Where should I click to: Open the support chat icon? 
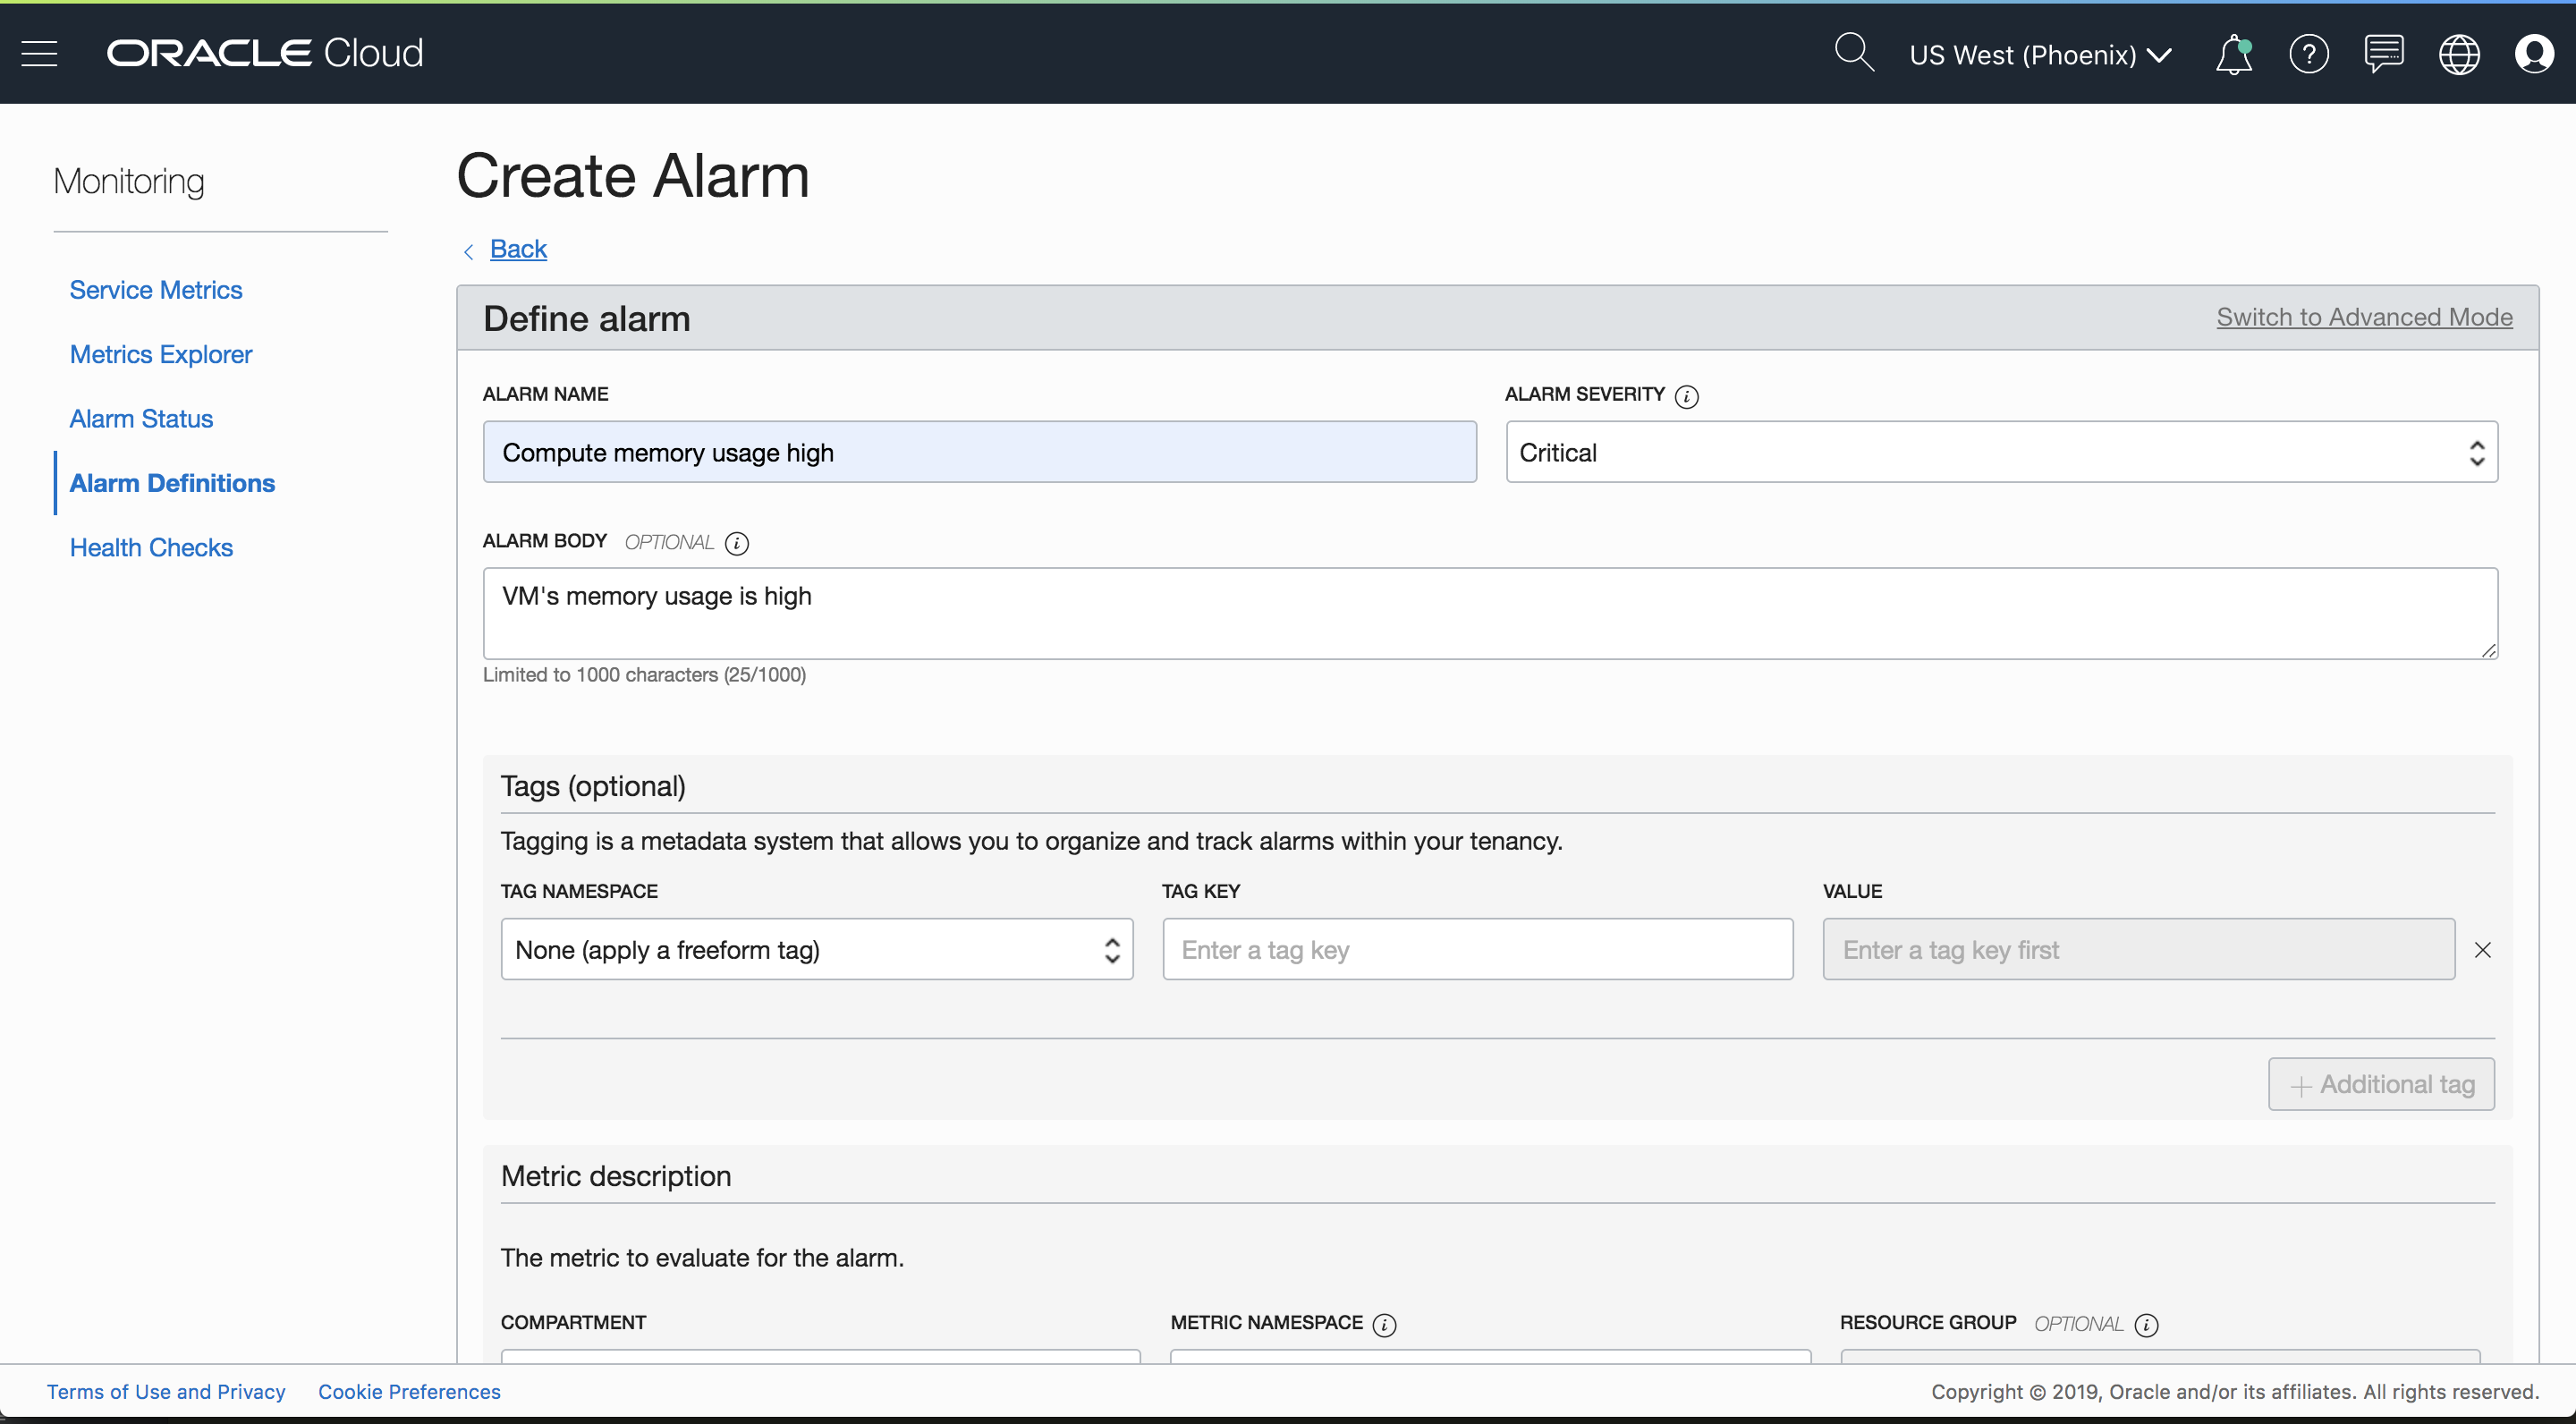coord(2383,54)
